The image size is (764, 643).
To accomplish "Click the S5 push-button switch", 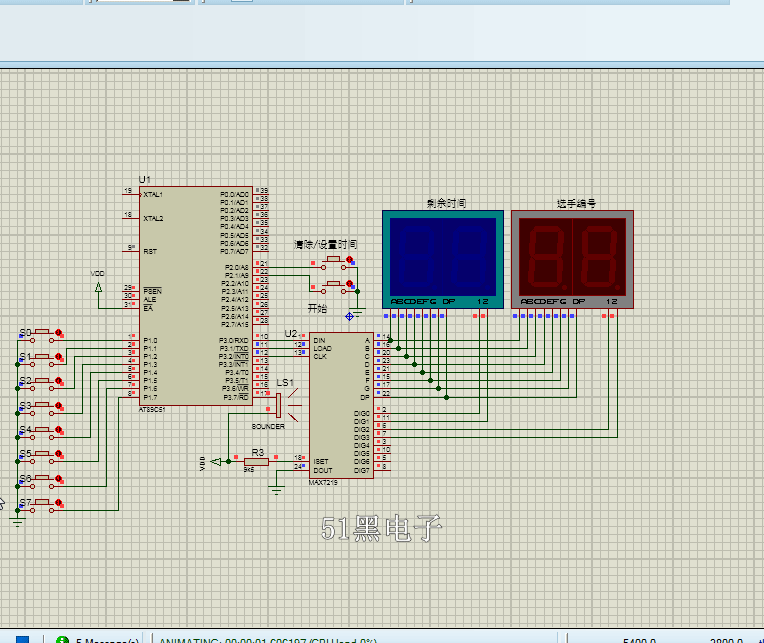I will pos(42,457).
